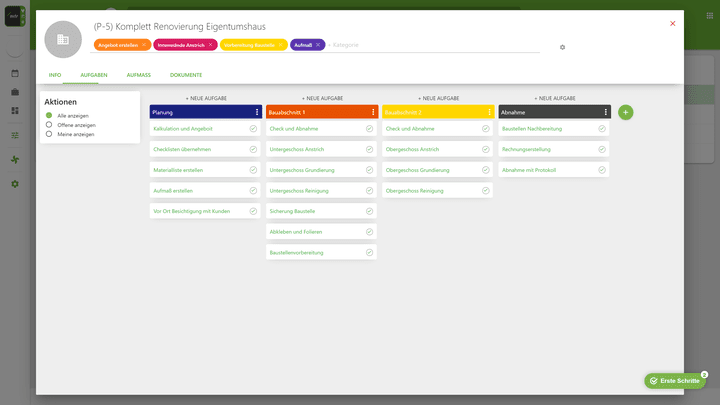Viewport: 720px width, 405px height.
Task: Open the apps grid icon in the top right
Action: tap(709, 16)
